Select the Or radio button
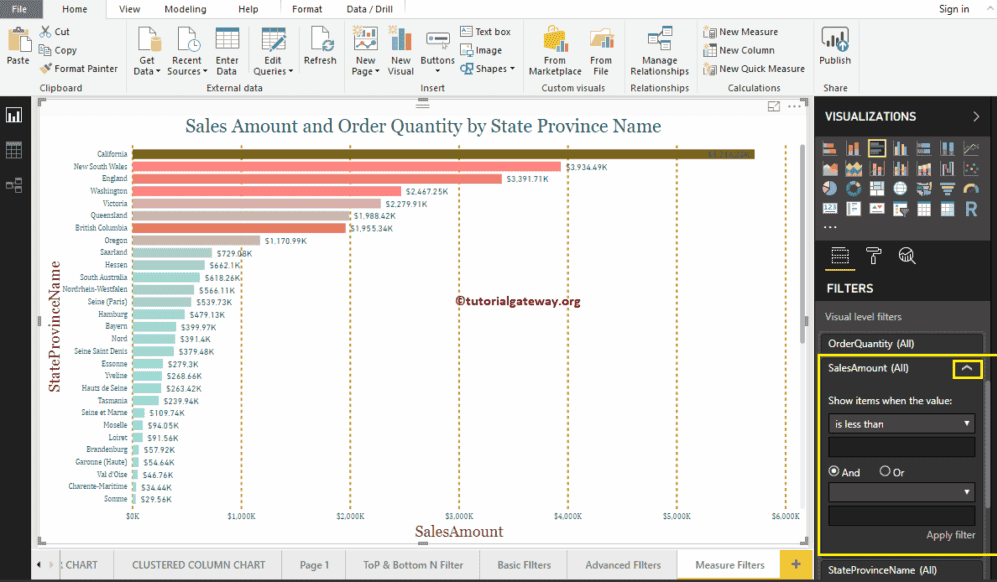This screenshot has width=997, height=582. pos(884,471)
